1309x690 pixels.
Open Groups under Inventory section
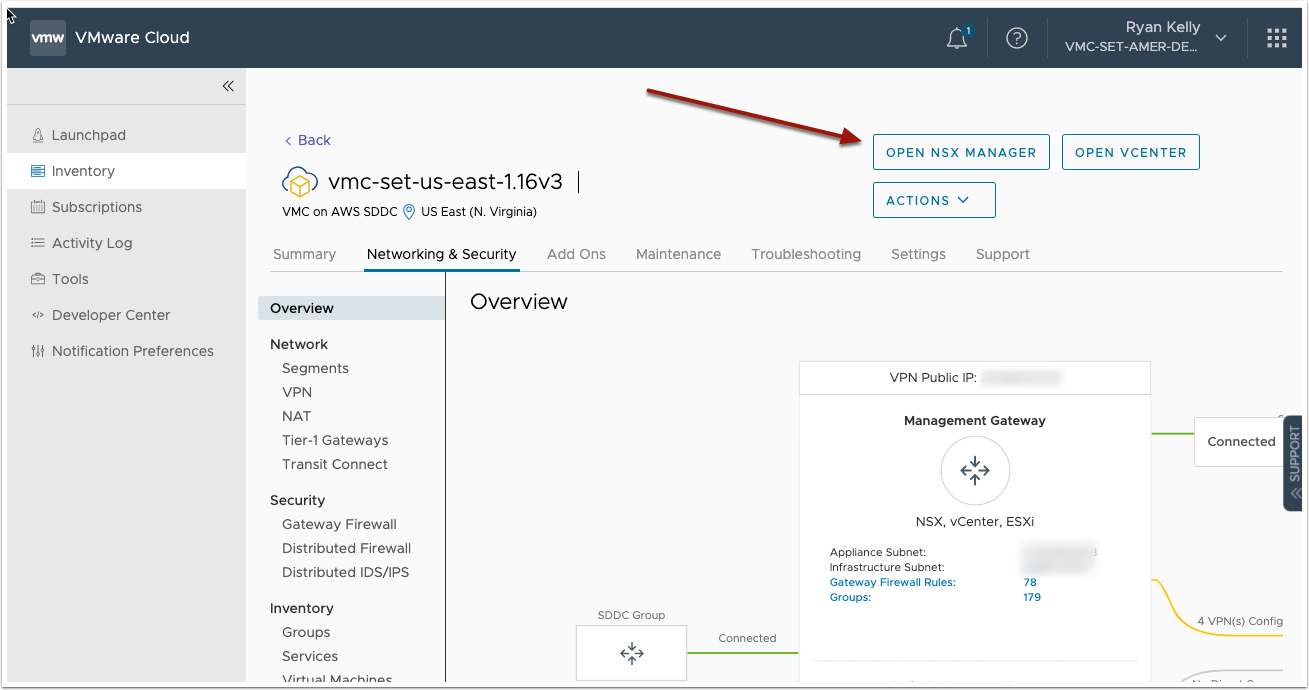pos(306,632)
